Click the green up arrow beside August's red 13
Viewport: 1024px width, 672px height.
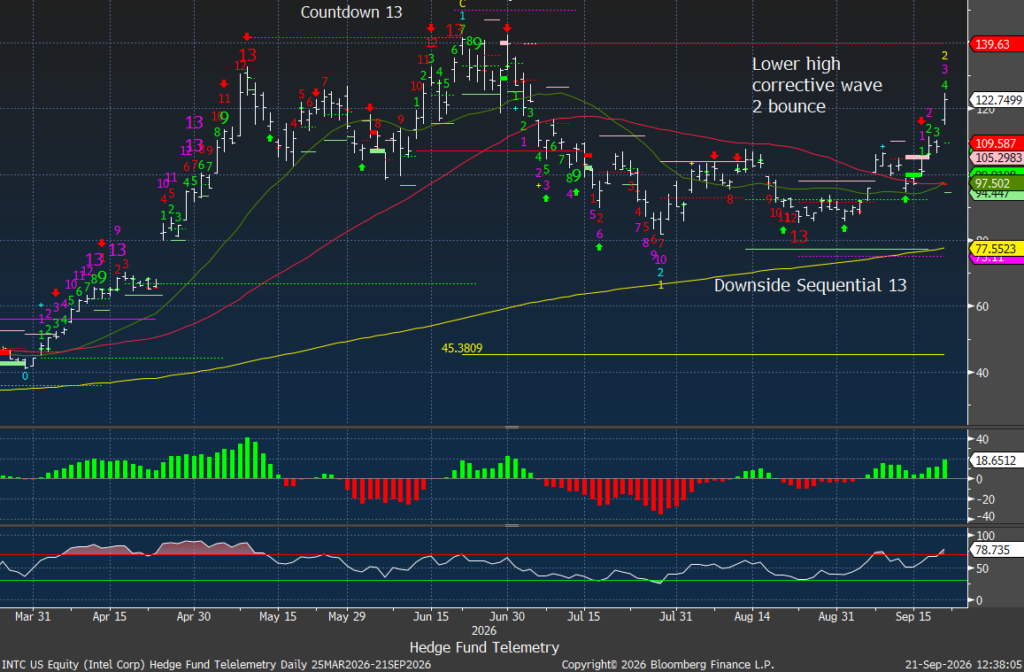783,230
